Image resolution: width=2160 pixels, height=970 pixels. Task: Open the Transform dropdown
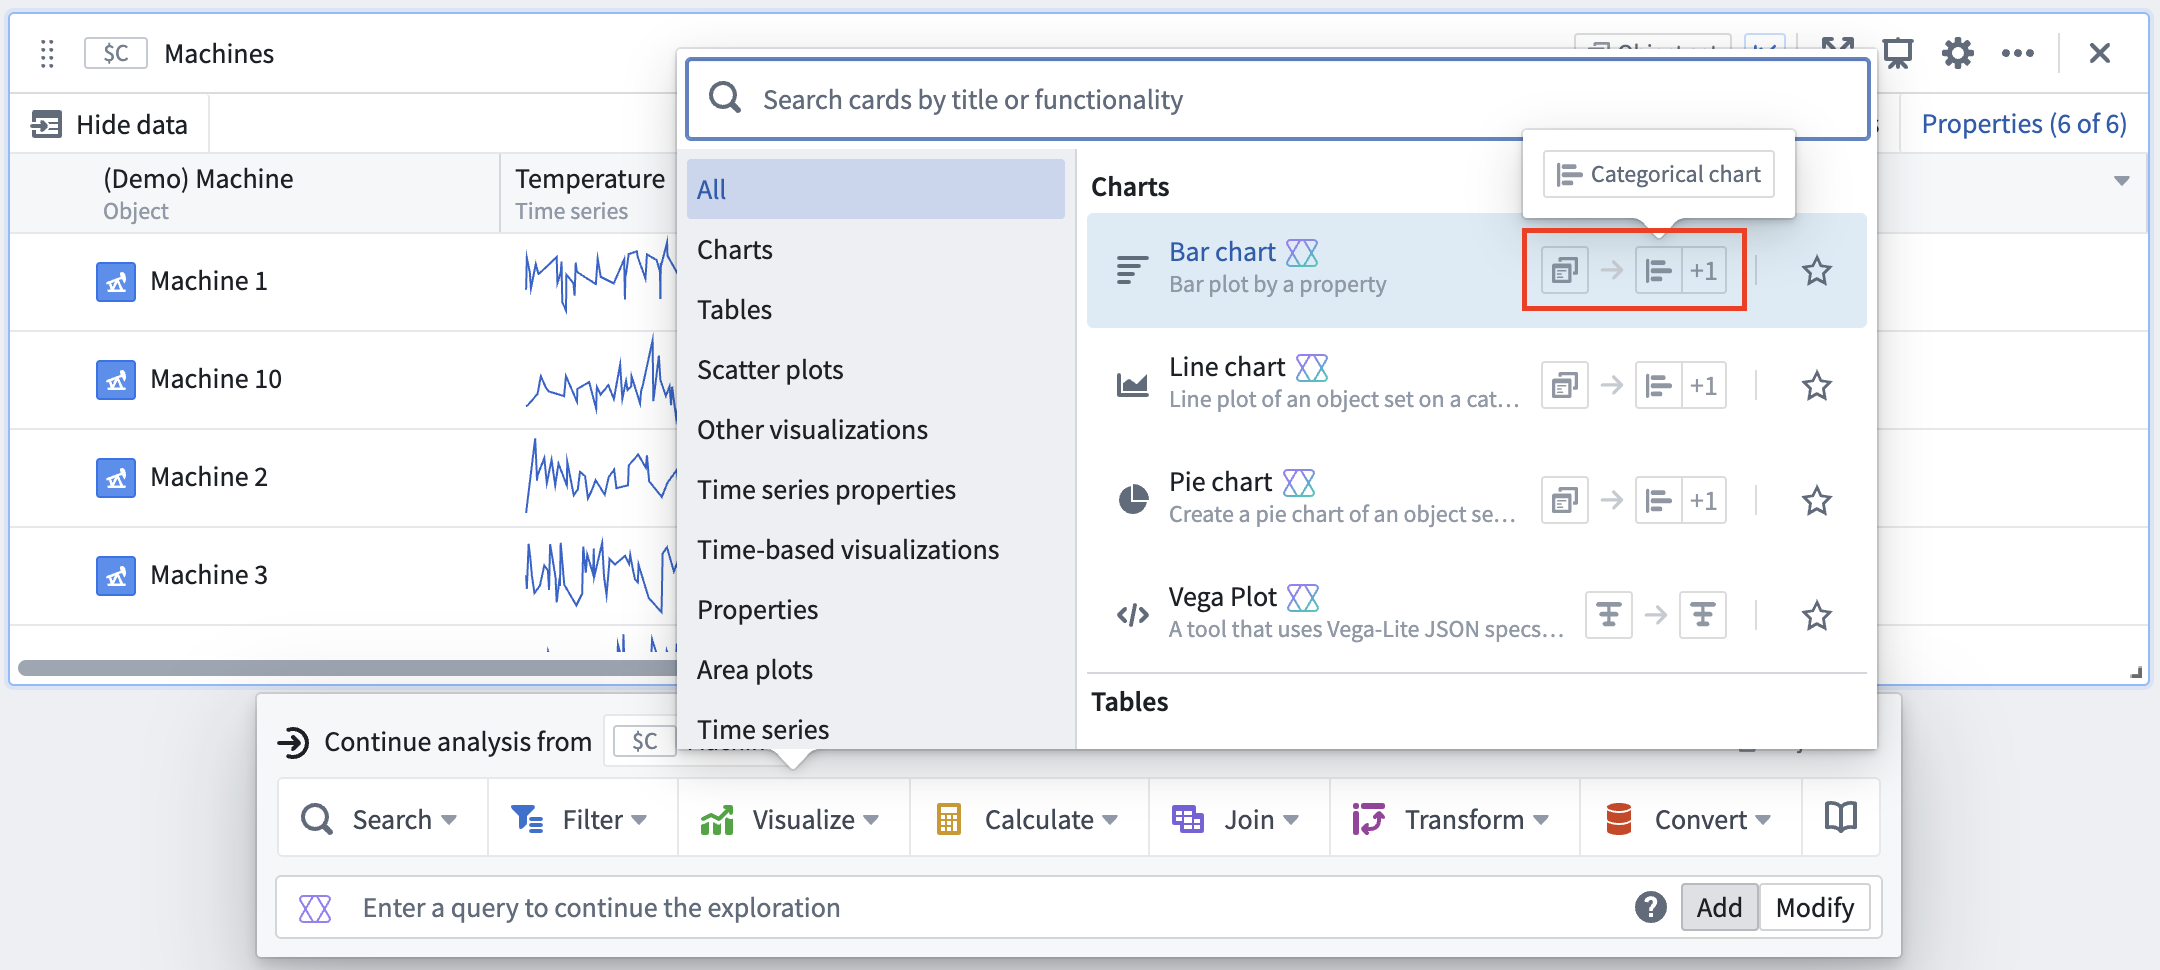(x=1453, y=819)
